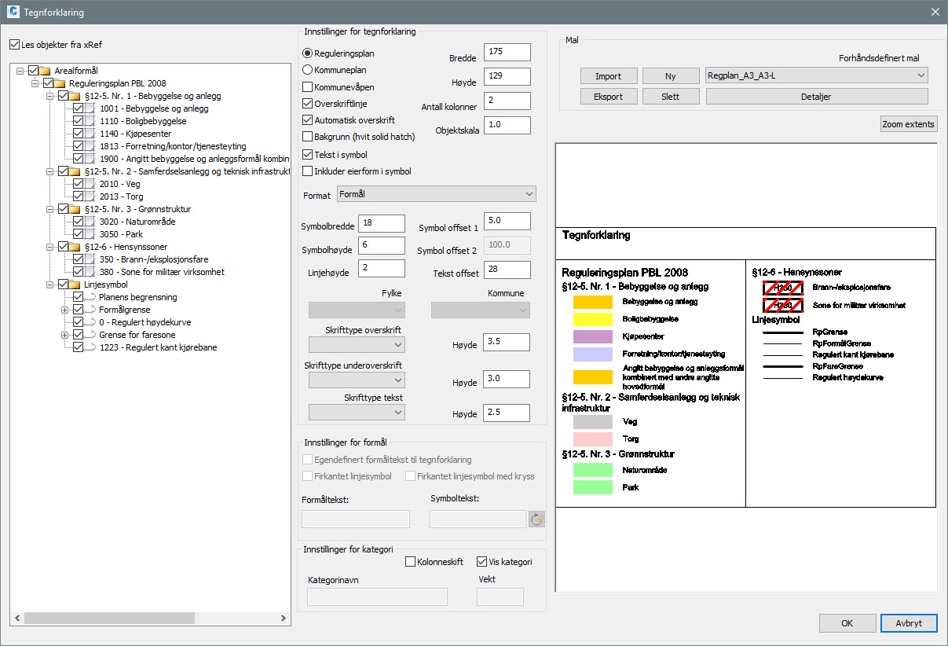Click the hatch icon for 1110 Boligbebyggelse
948x646 pixels.
(91, 121)
